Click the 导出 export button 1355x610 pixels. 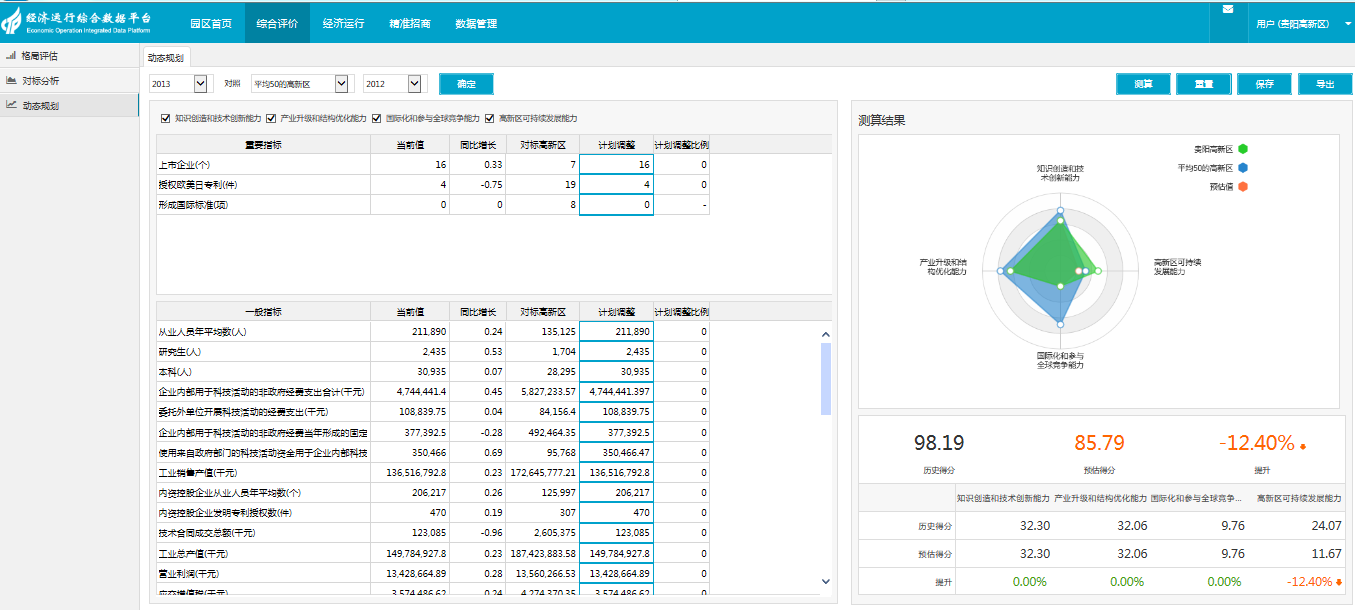pos(1325,84)
